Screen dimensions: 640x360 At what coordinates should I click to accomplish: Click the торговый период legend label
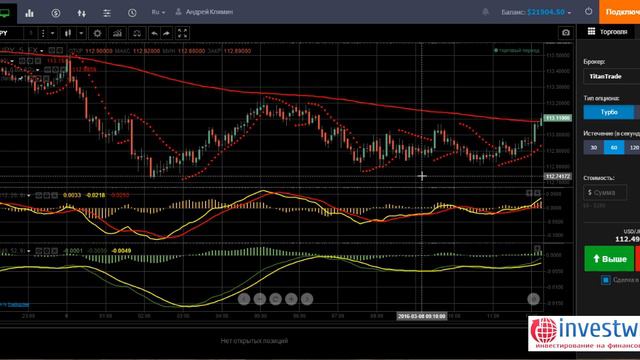(x=516, y=51)
